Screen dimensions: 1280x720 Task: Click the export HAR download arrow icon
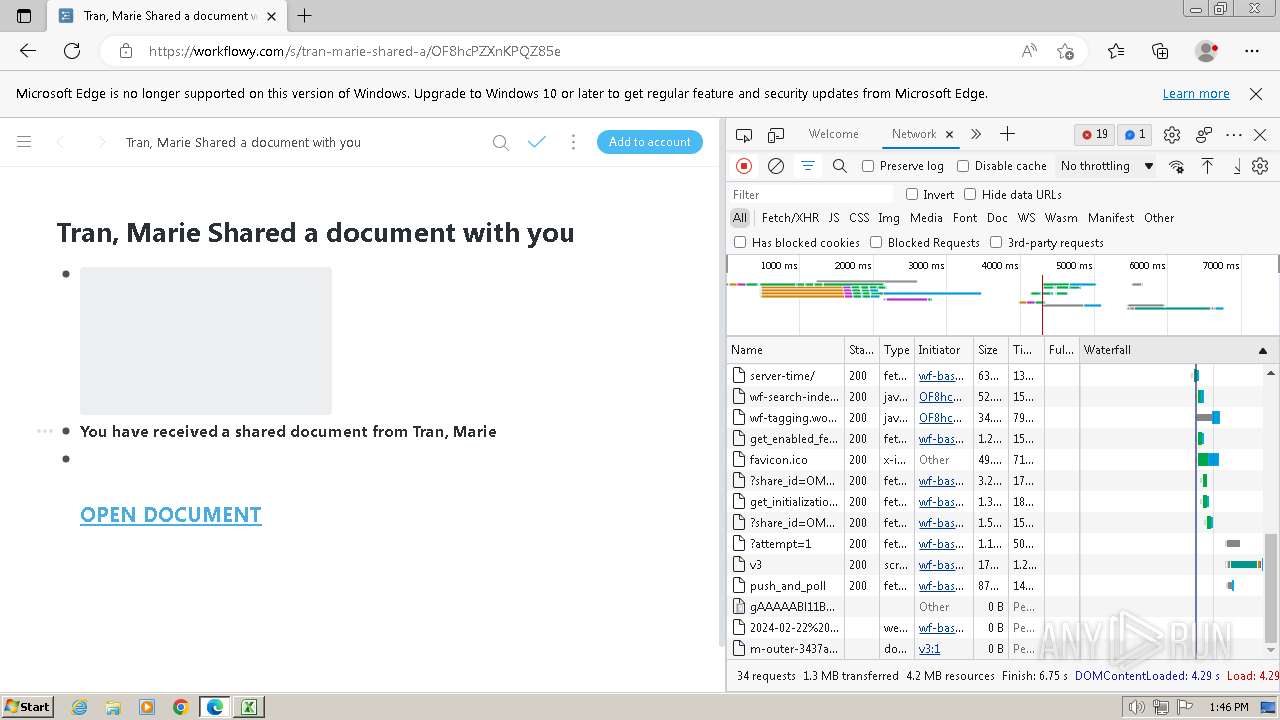(1237, 166)
